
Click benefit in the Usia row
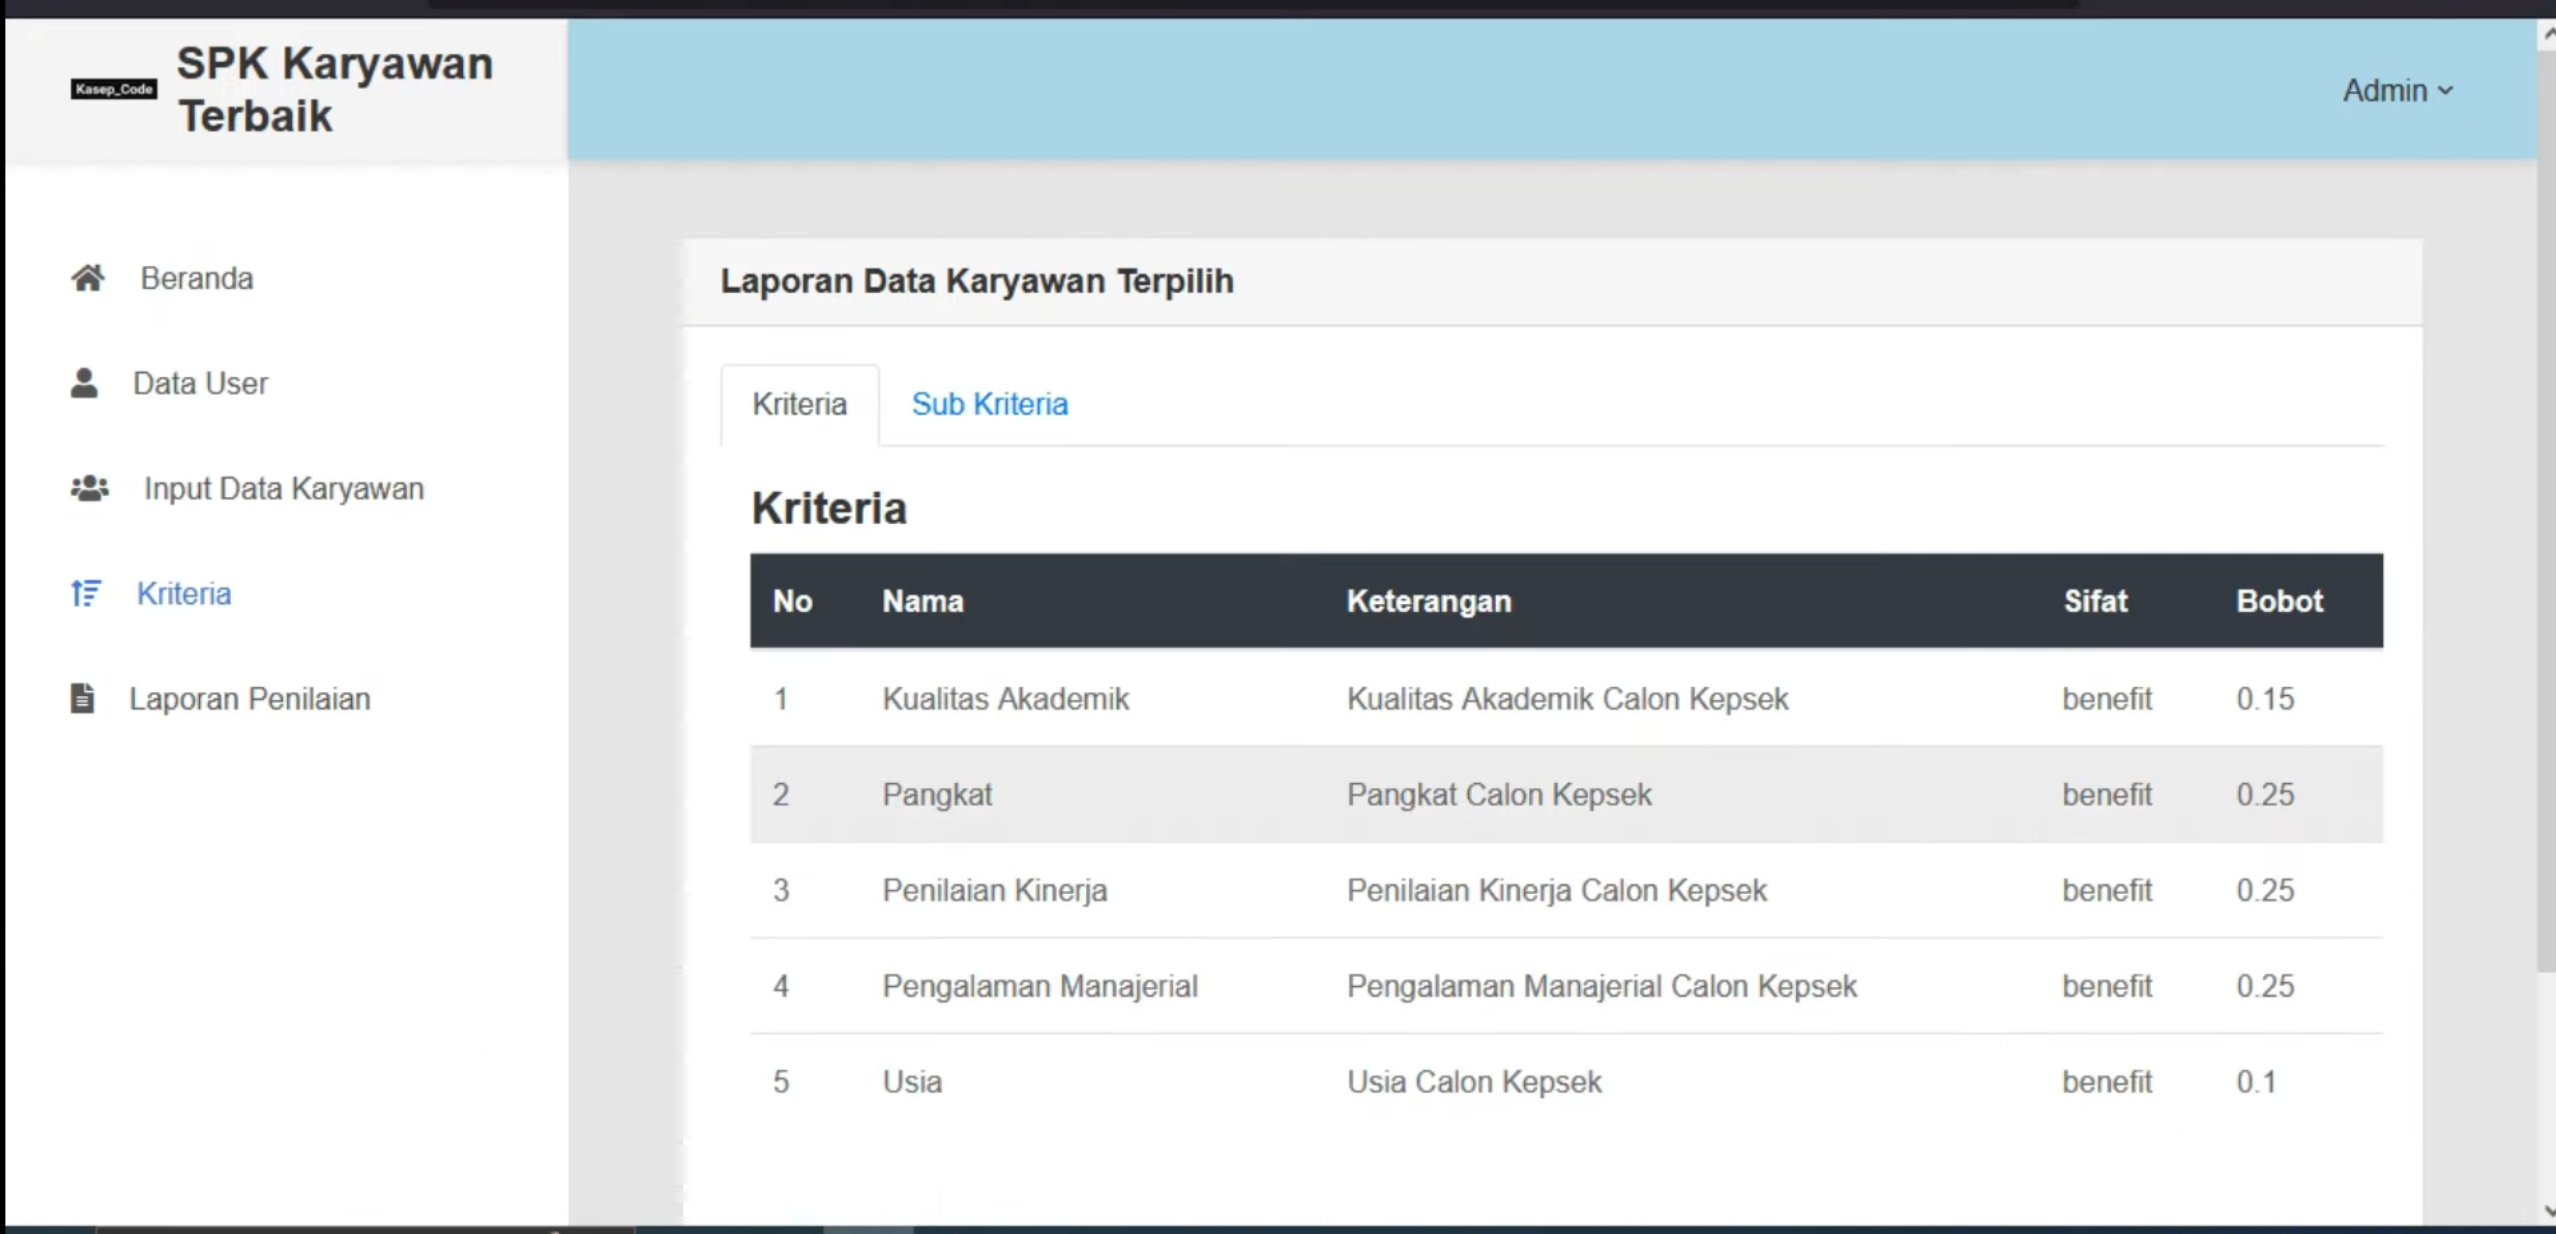(2106, 1081)
